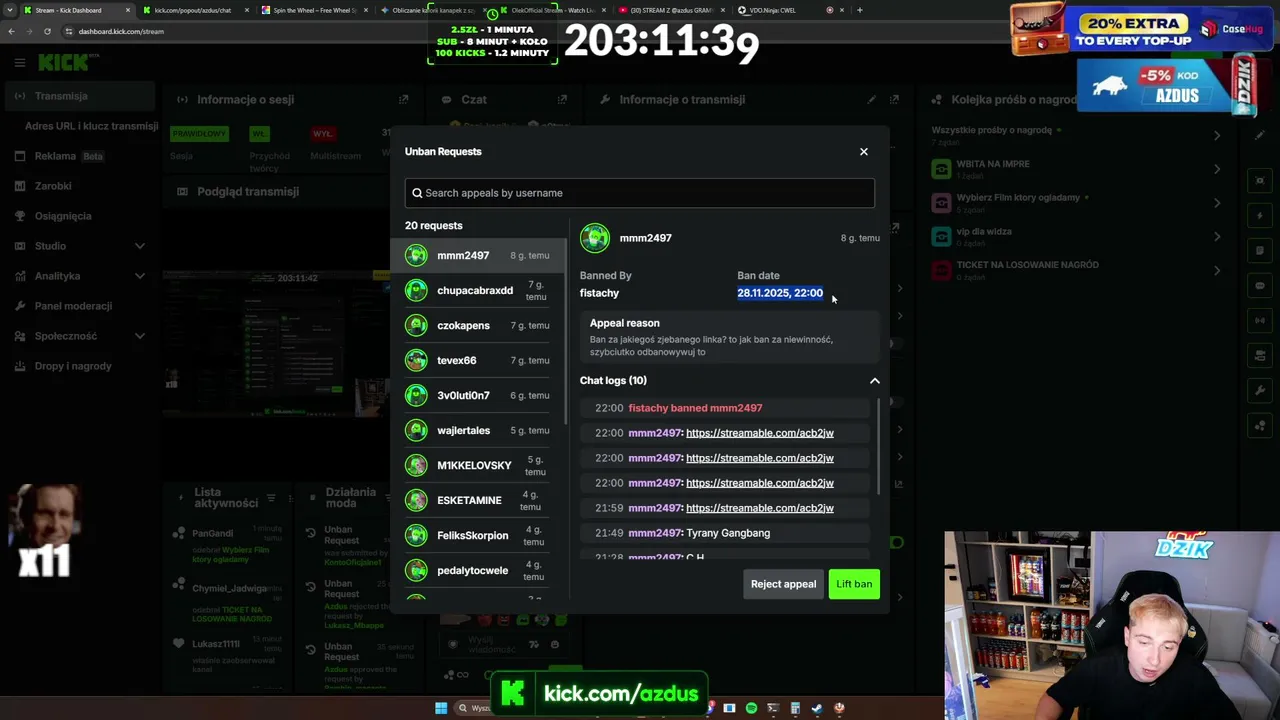Click the wrench icon in the right rail
This screenshot has width=1280, height=720.
[x=1260, y=391]
